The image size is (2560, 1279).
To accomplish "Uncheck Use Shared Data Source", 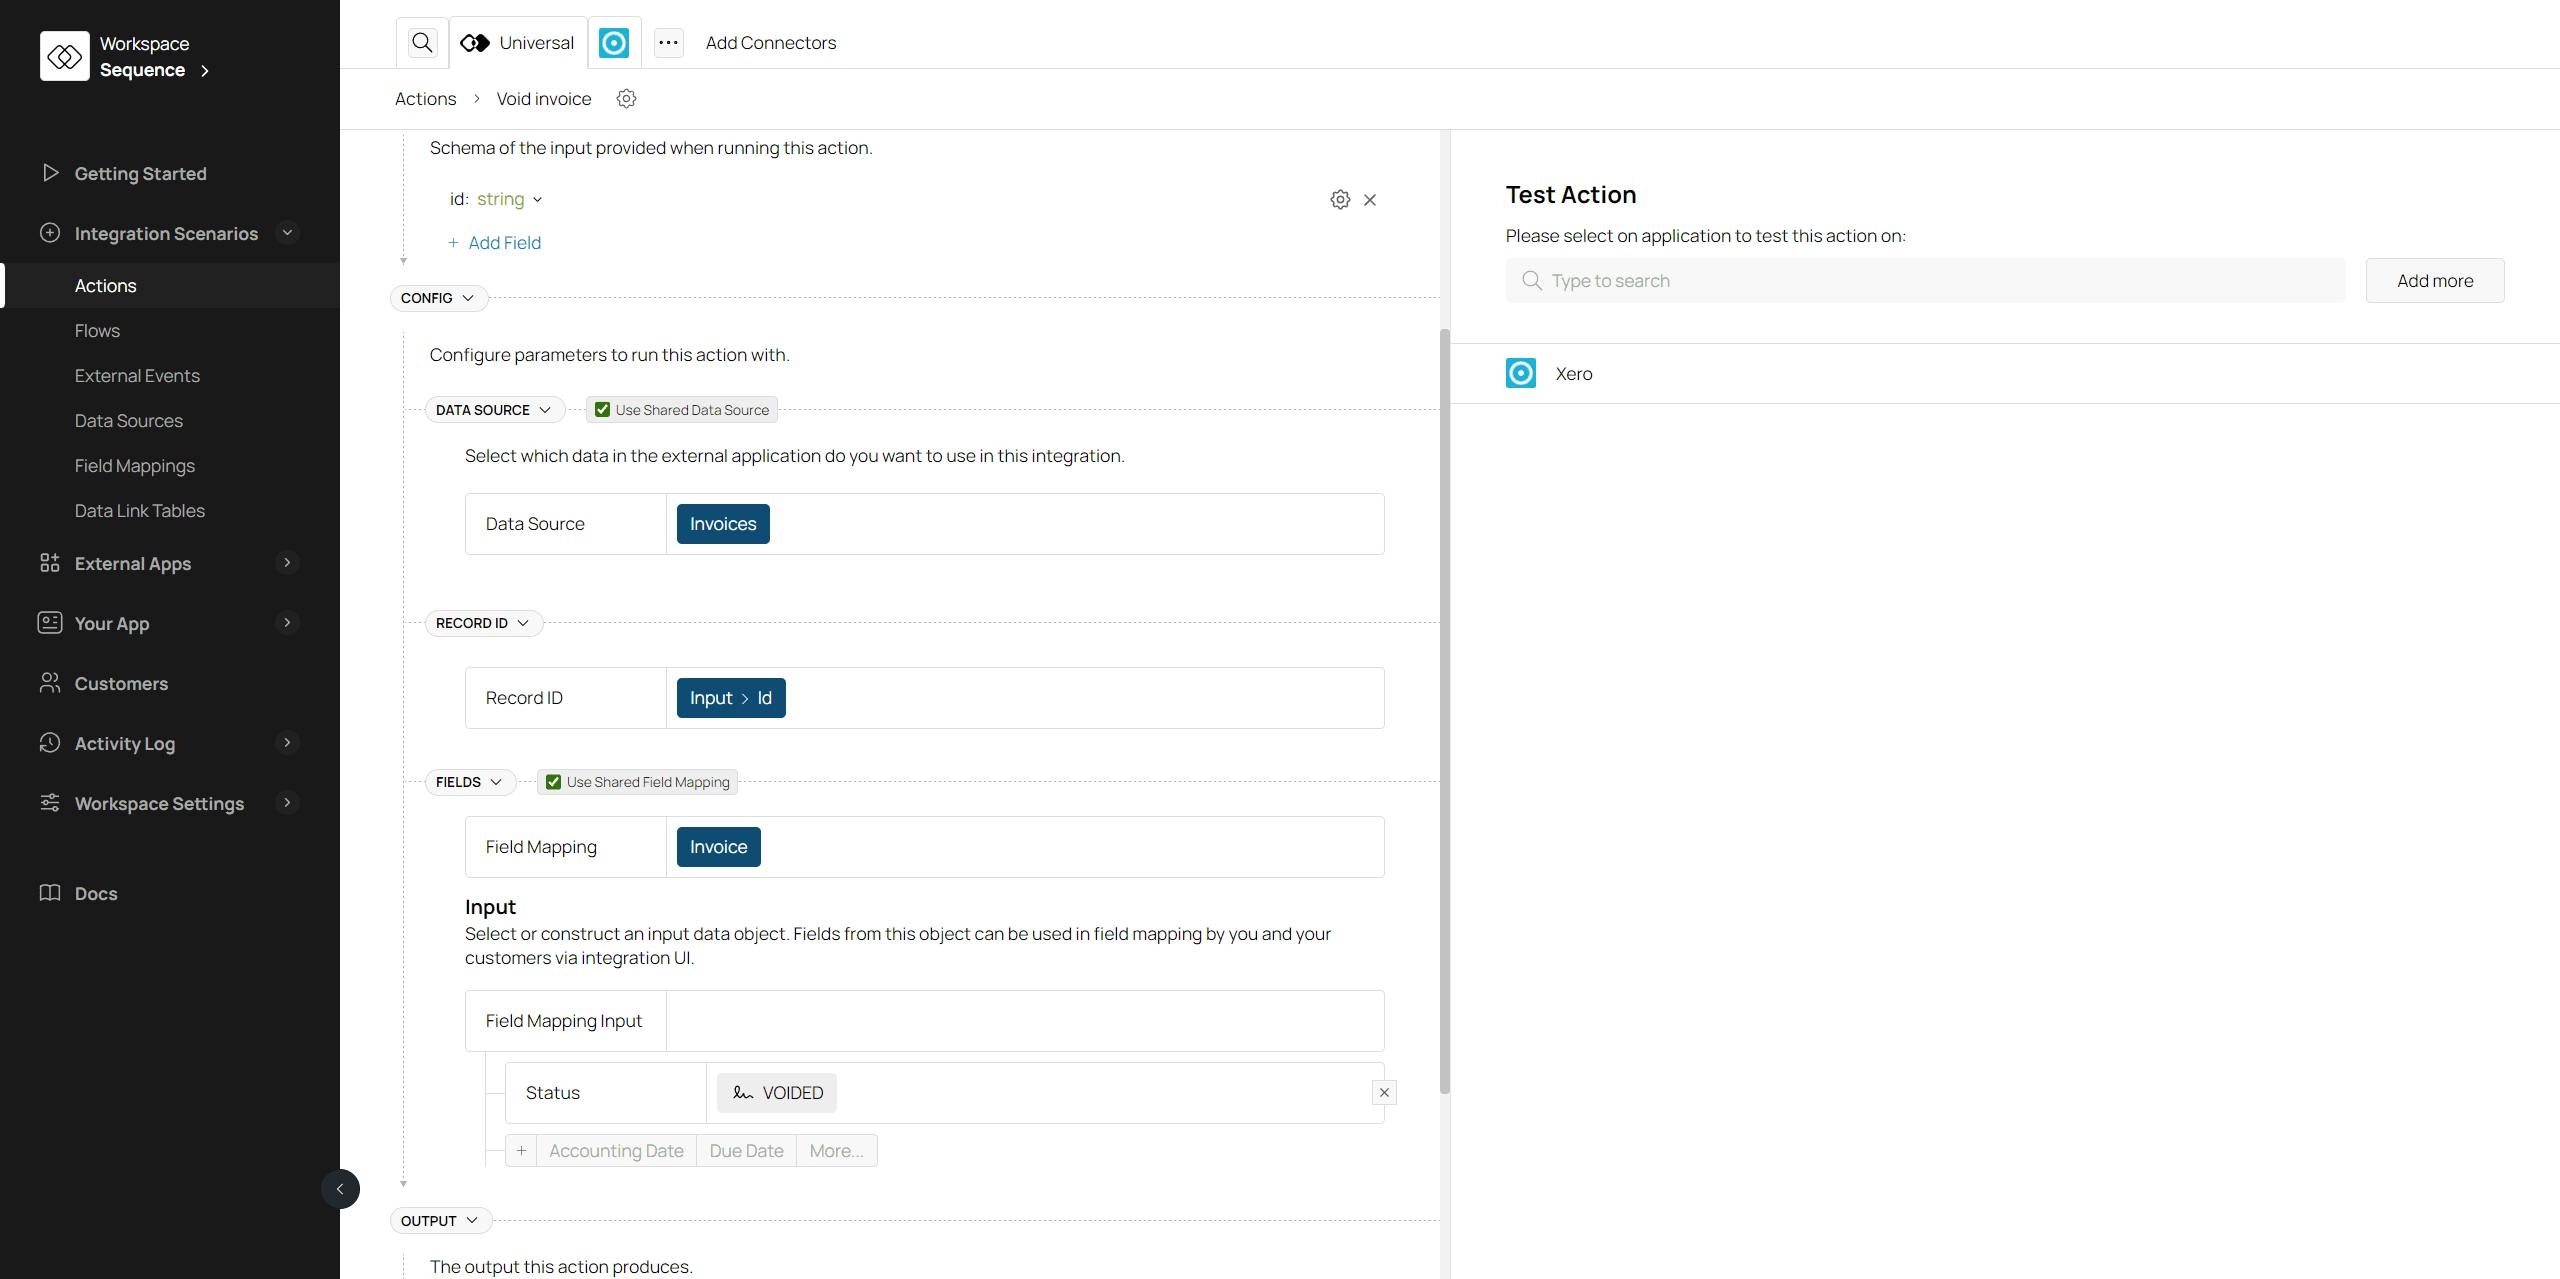I will tap(602, 410).
